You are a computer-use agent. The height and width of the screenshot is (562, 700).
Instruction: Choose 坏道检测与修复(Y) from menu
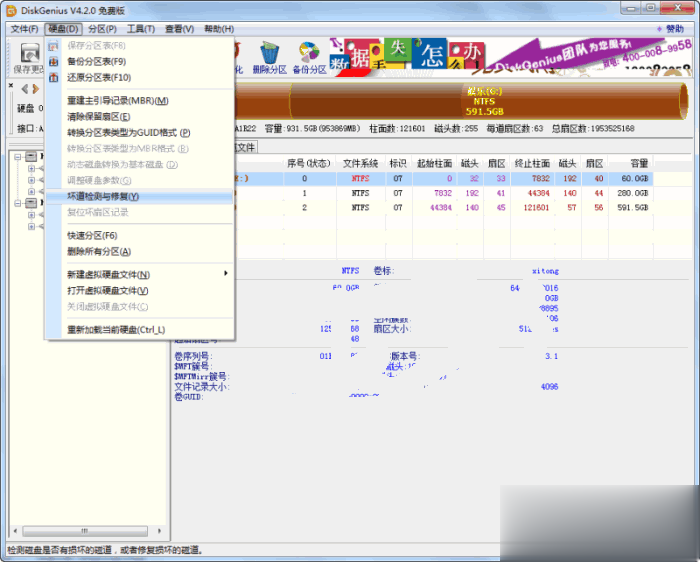tap(103, 196)
